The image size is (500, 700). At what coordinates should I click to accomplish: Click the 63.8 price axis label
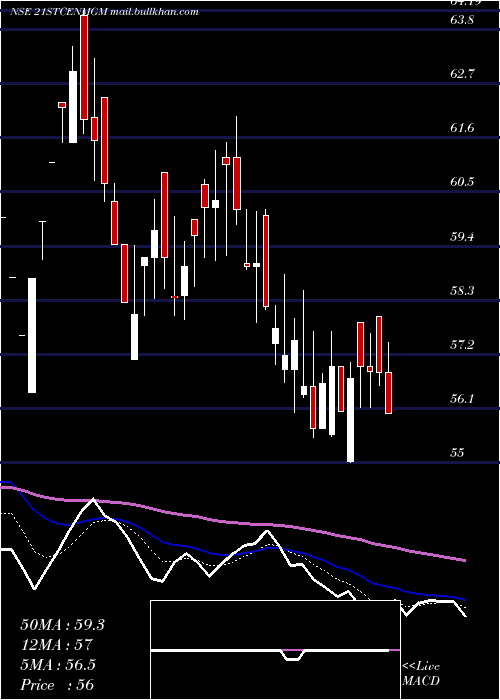pyautogui.click(x=462, y=20)
